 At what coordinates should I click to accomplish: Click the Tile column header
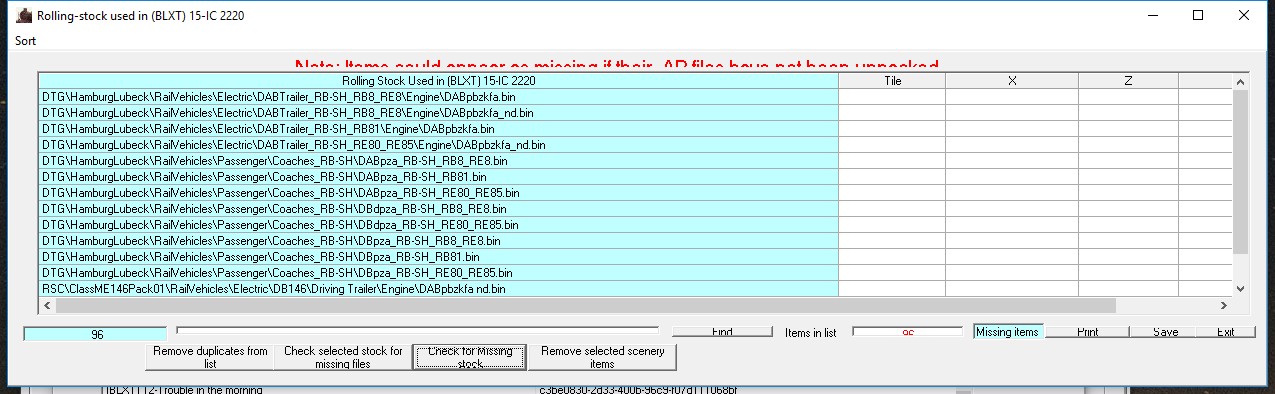click(892, 80)
